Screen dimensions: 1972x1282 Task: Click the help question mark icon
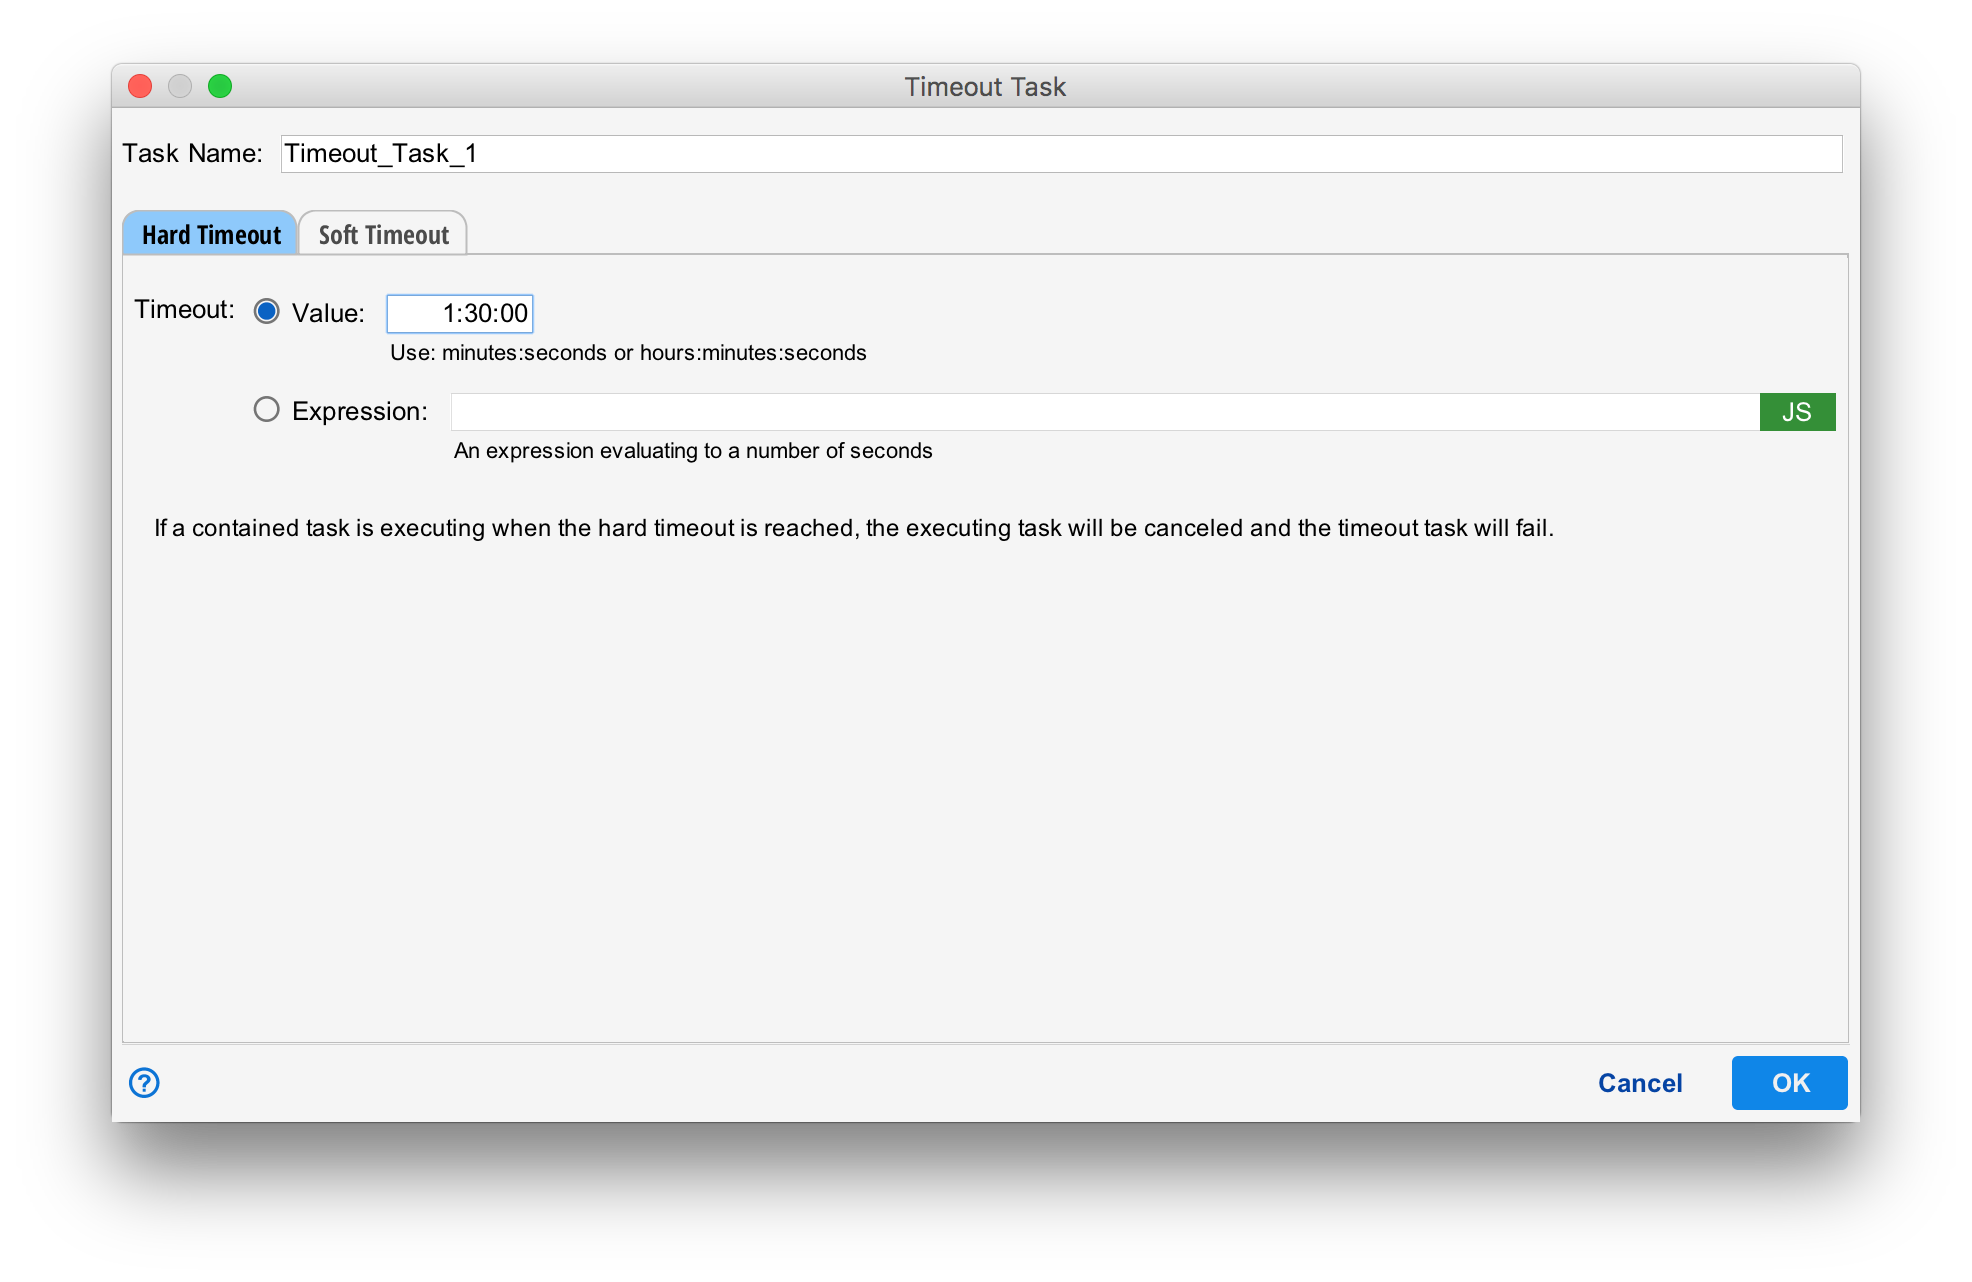tap(143, 1082)
